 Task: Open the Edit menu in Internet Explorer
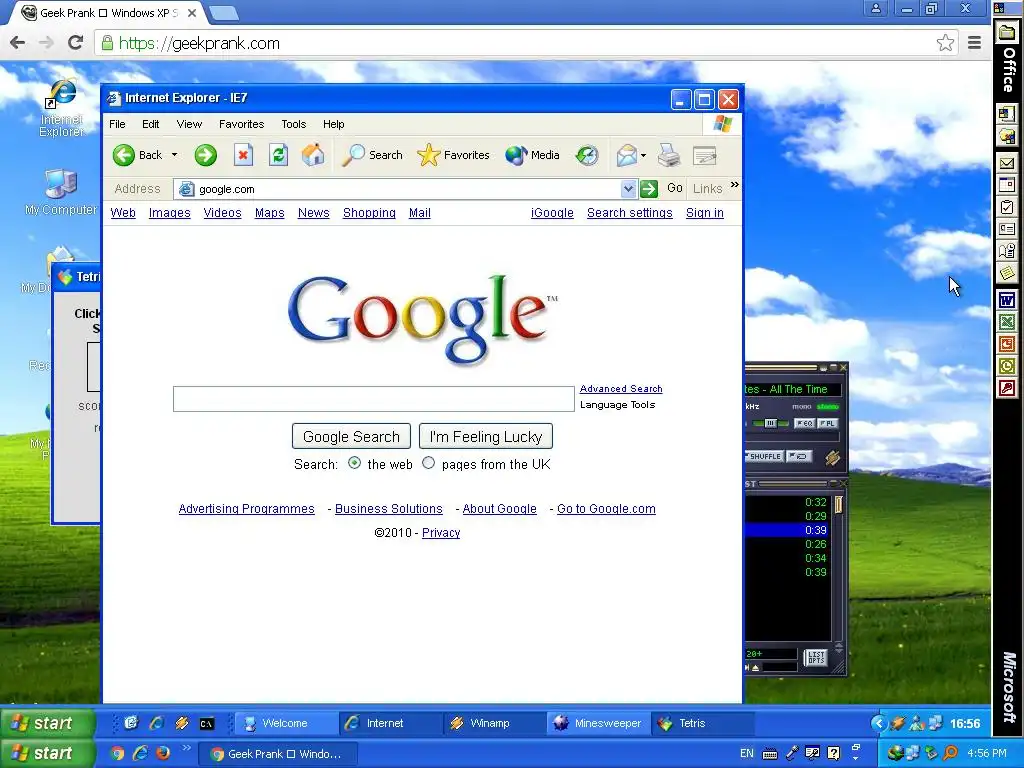tap(151, 124)
